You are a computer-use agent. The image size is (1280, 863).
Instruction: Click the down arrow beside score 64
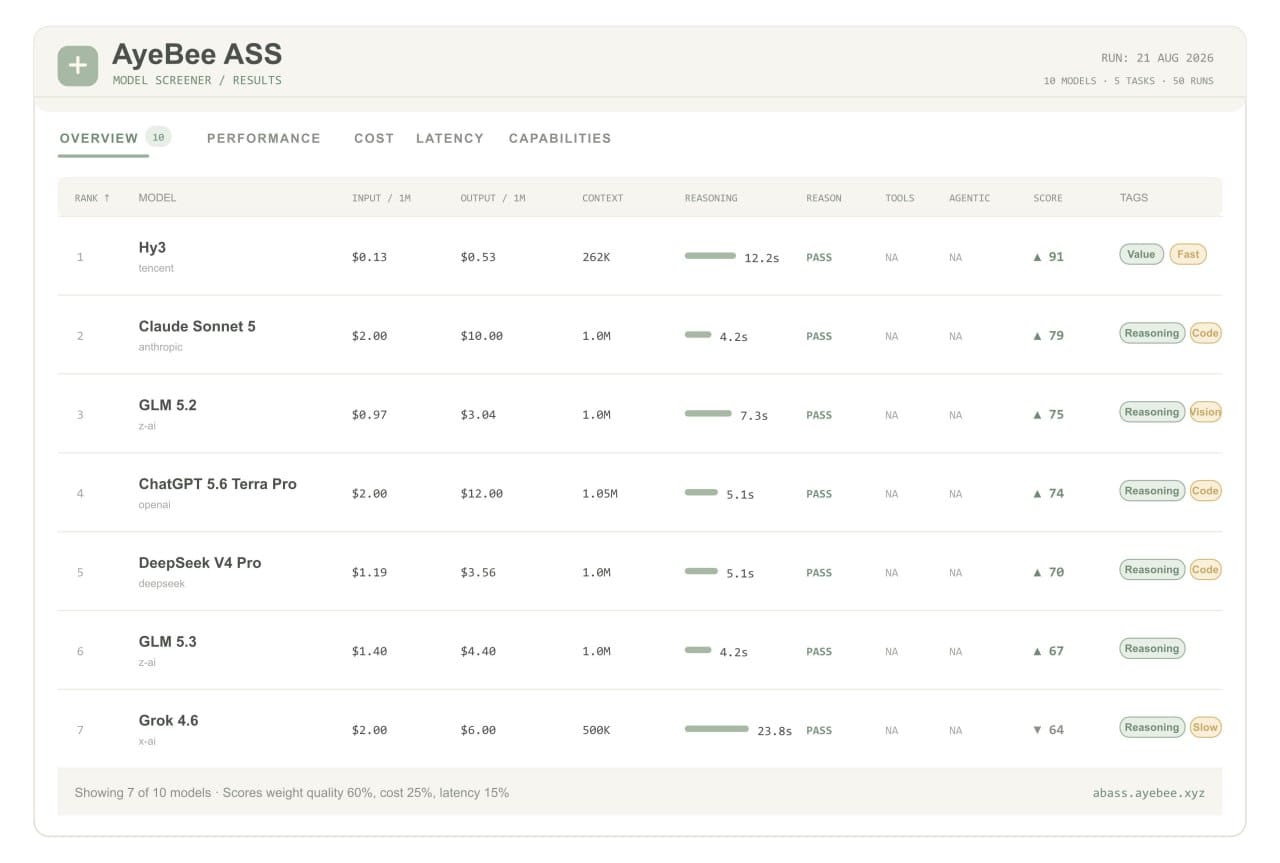(1038, 730)
